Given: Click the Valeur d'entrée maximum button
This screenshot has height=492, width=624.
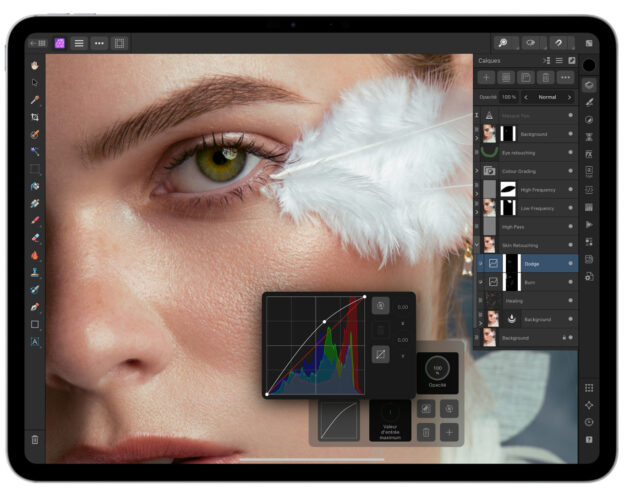Looking at the screenshot, I should 391,419.
